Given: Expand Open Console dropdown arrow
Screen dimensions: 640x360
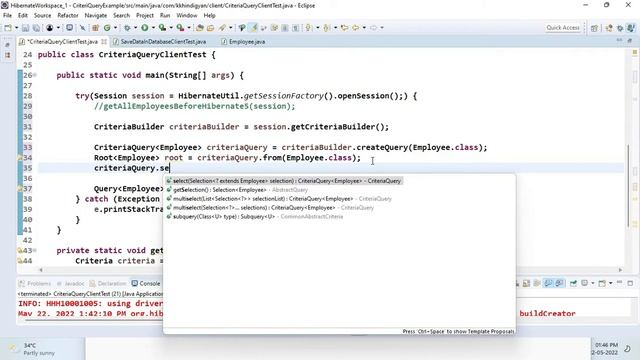Looking at the screenshot, I should pyautogui.click(x=611, y=283).
